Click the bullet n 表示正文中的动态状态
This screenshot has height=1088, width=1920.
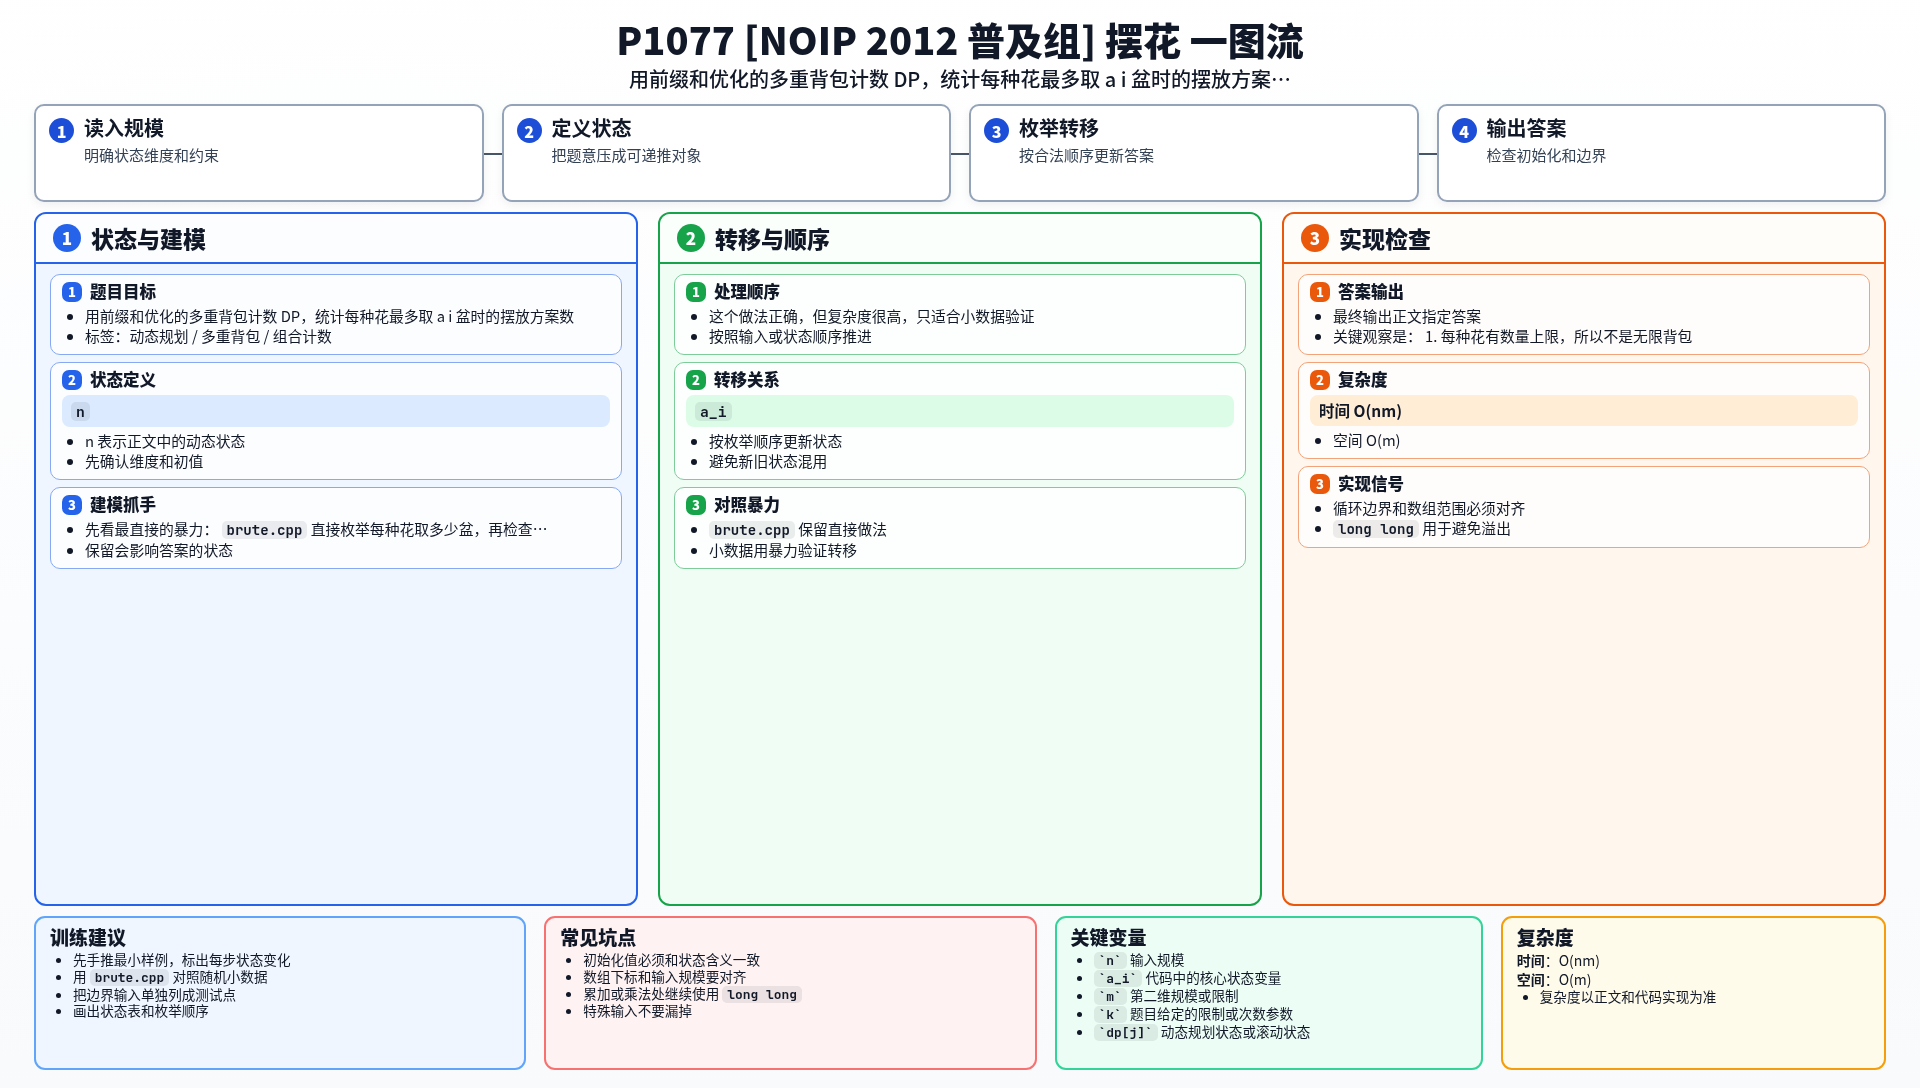point(165,442)
